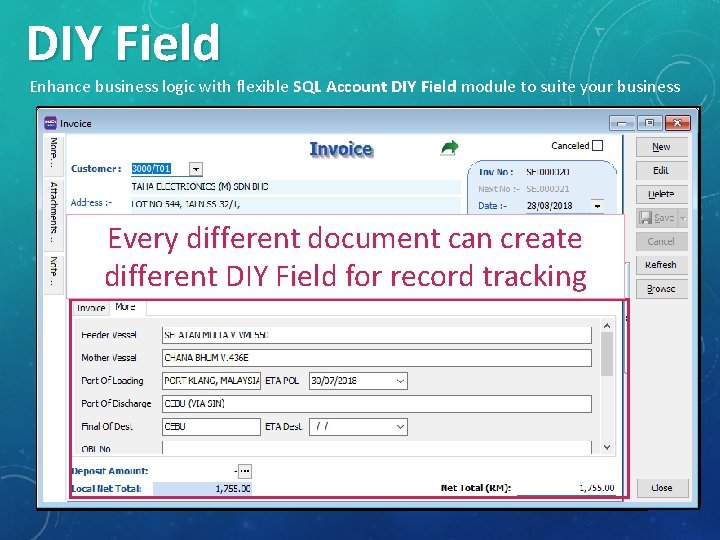Click the Cancel button
This screenshot has height=540, width=720.
(661, 242)
